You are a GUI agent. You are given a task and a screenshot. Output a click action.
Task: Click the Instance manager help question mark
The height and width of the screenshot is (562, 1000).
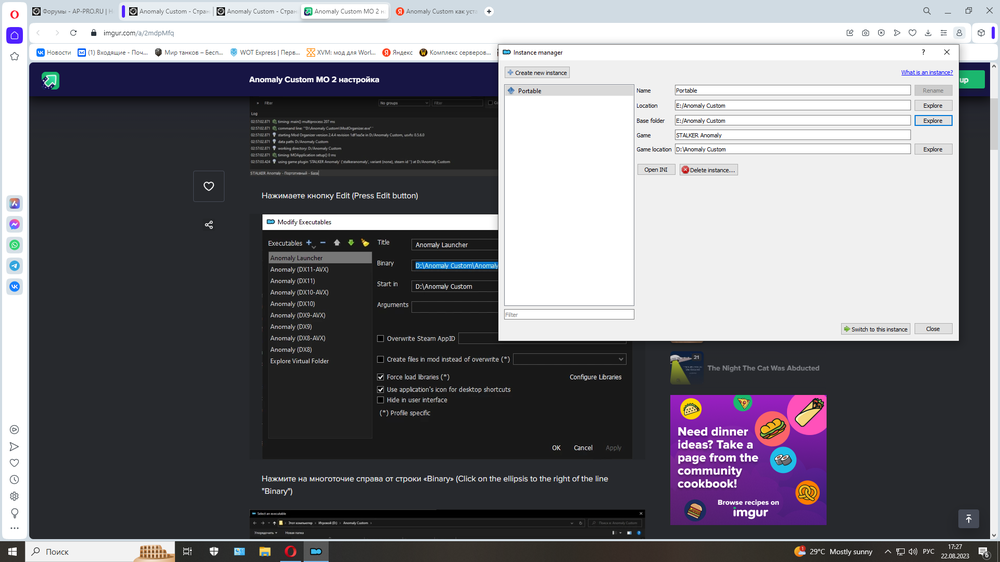(x=923, y=52)
